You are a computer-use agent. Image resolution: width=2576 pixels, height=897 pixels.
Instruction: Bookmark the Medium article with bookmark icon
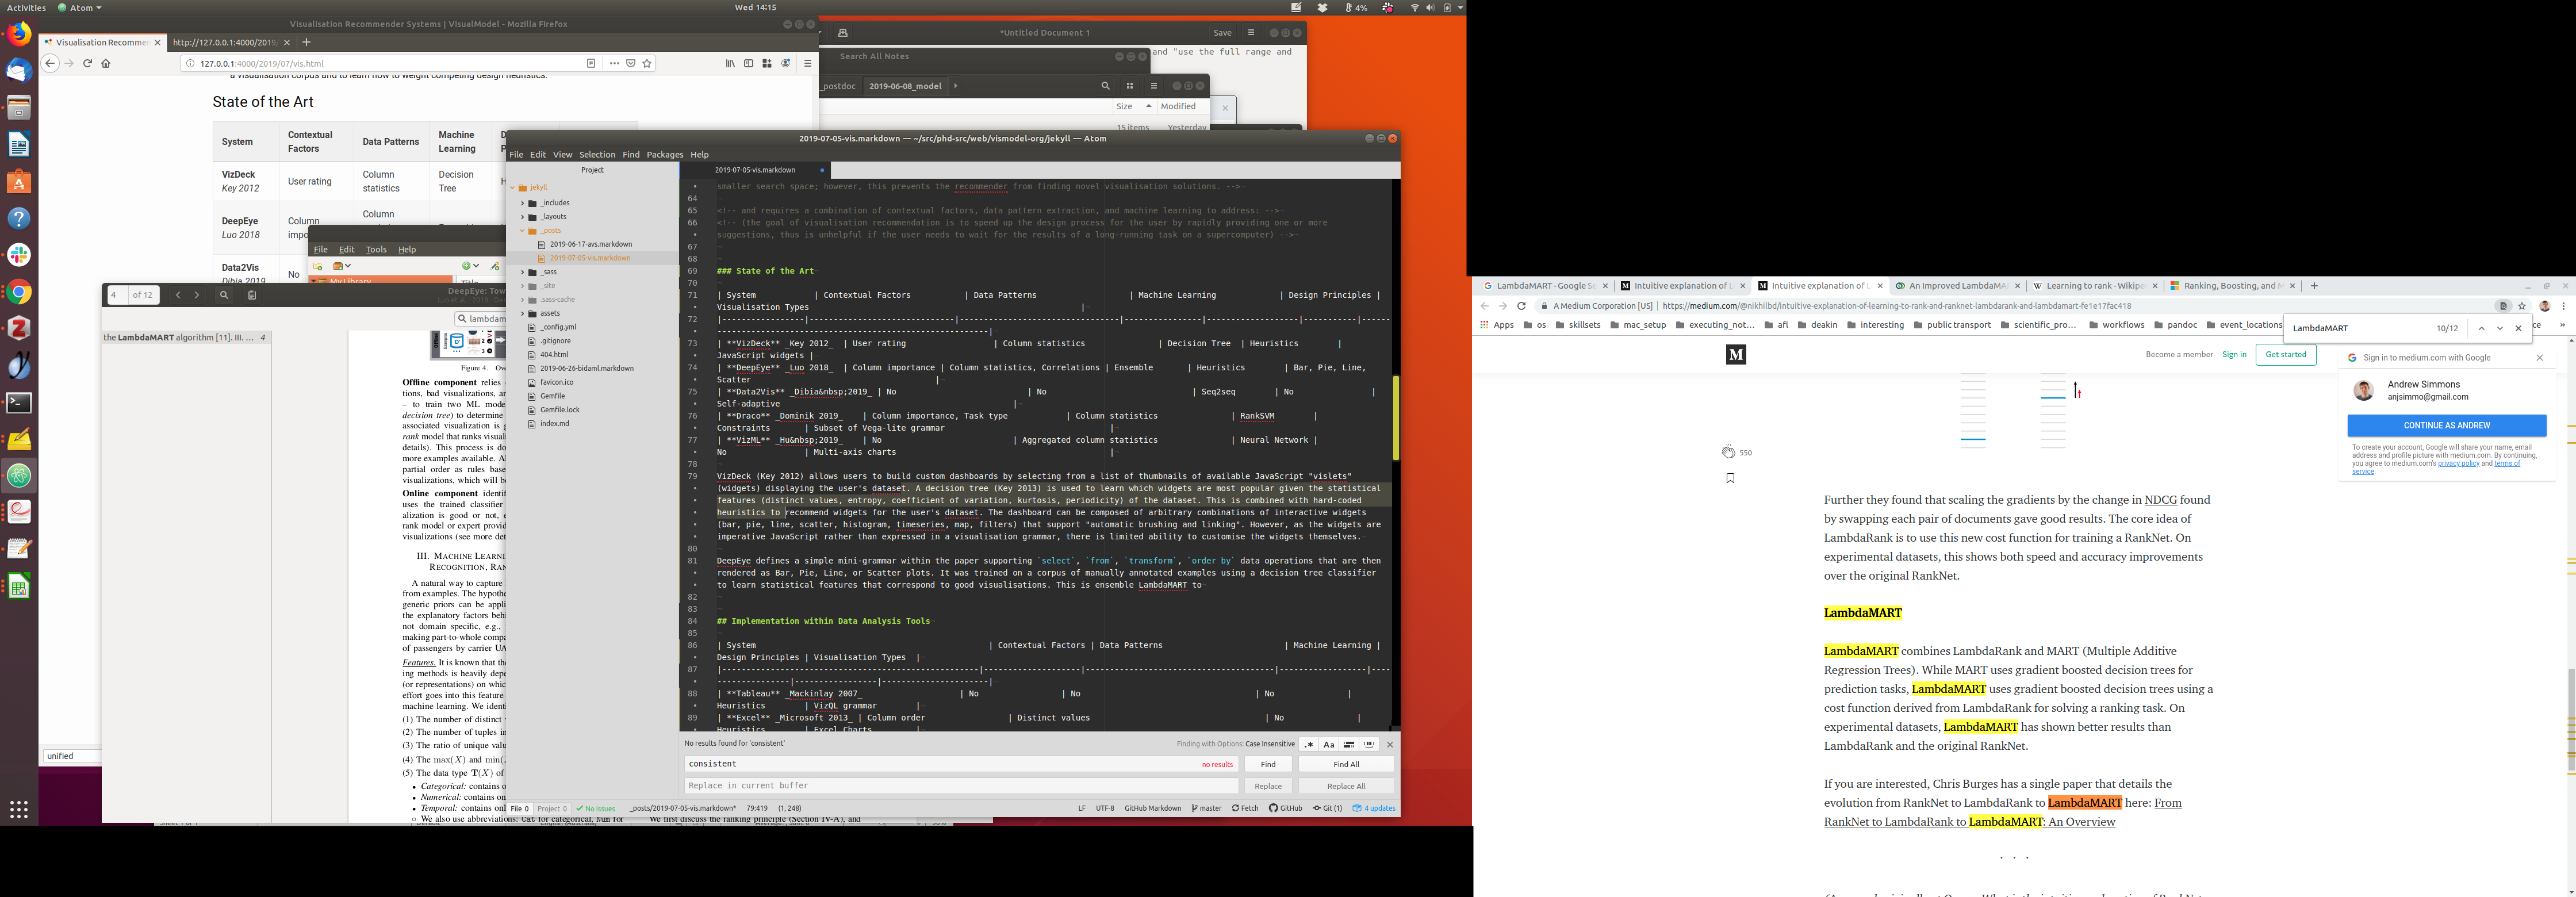[x=1730, y=478]
